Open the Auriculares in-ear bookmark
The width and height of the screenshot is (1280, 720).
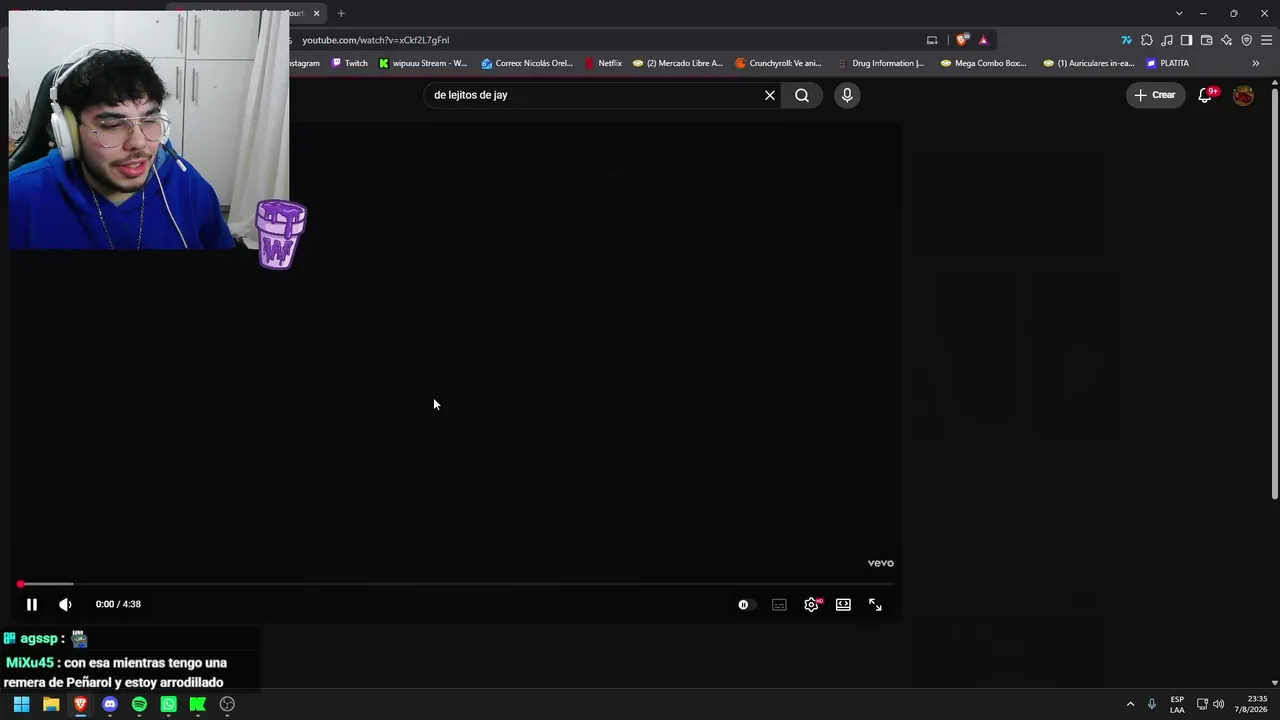pyautogui.click(x=1089, y=63)
